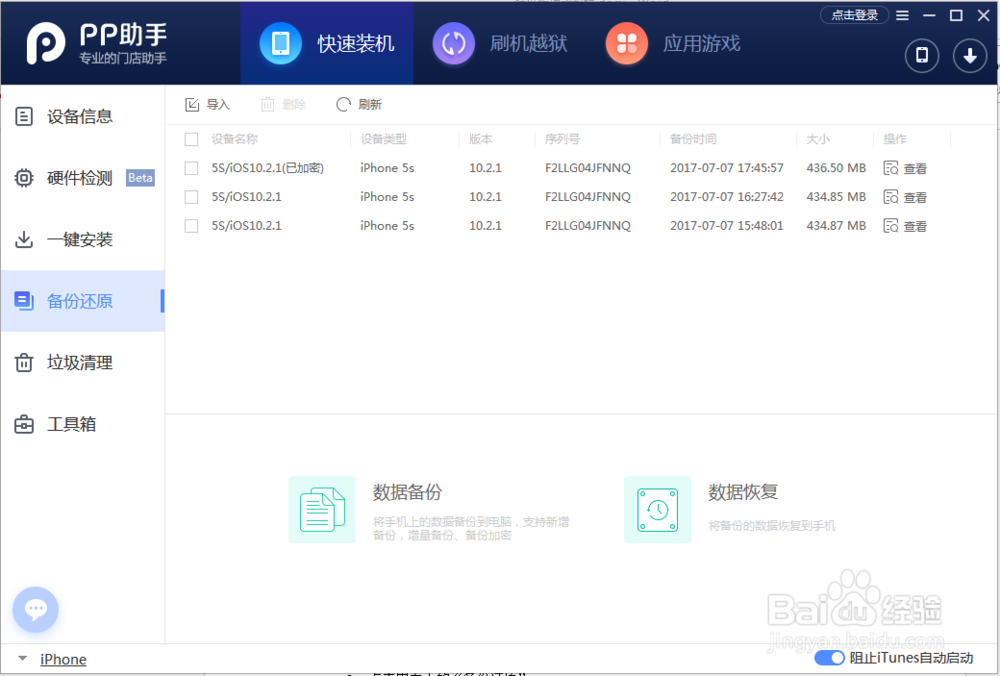Click the 5S/iOS10.2.1(已加密) backup name
Viewport: 1000px width, 676px height.
coord(268,168)
